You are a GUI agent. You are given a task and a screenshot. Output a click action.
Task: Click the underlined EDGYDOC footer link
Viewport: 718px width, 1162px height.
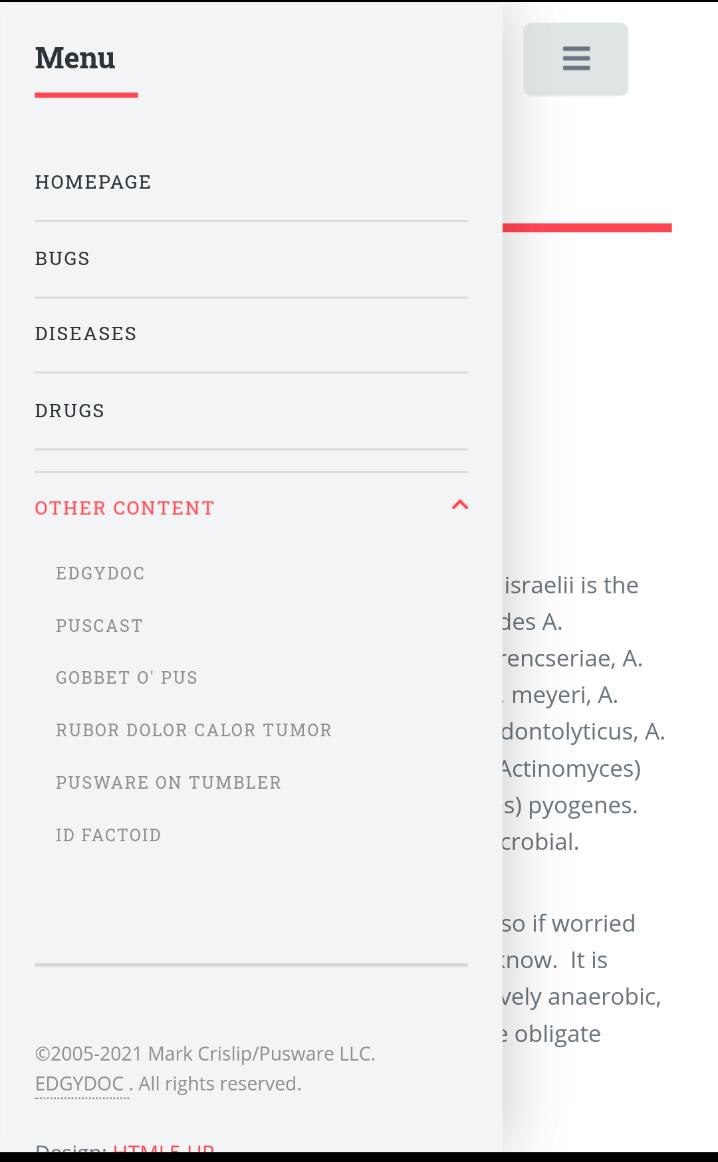tap(80, 1084)
